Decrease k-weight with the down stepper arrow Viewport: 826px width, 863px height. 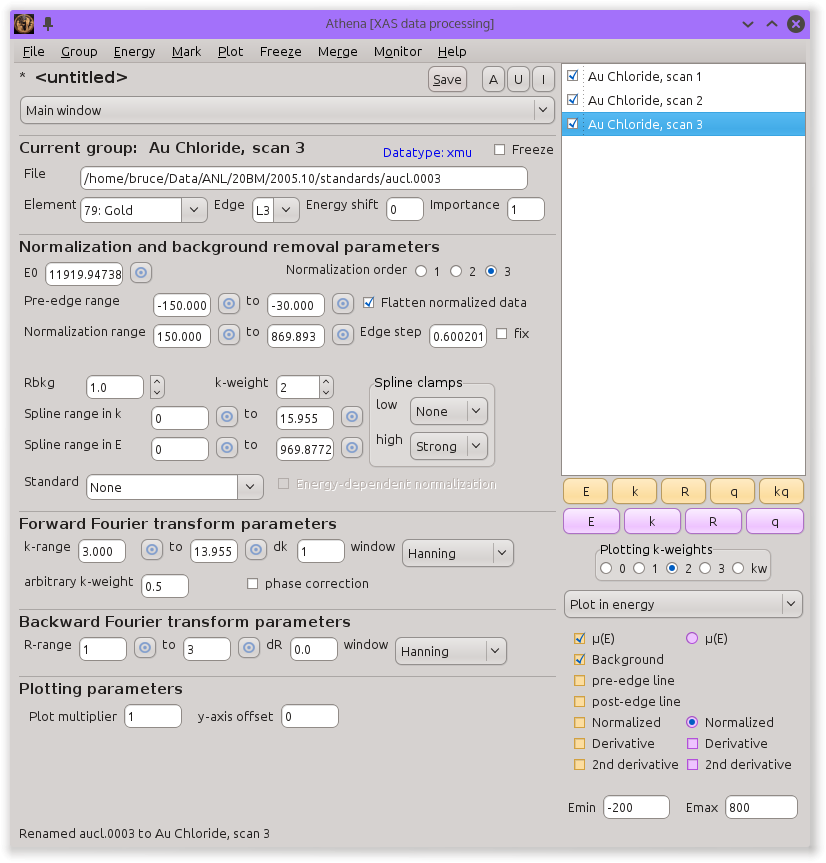pos(326,392)
